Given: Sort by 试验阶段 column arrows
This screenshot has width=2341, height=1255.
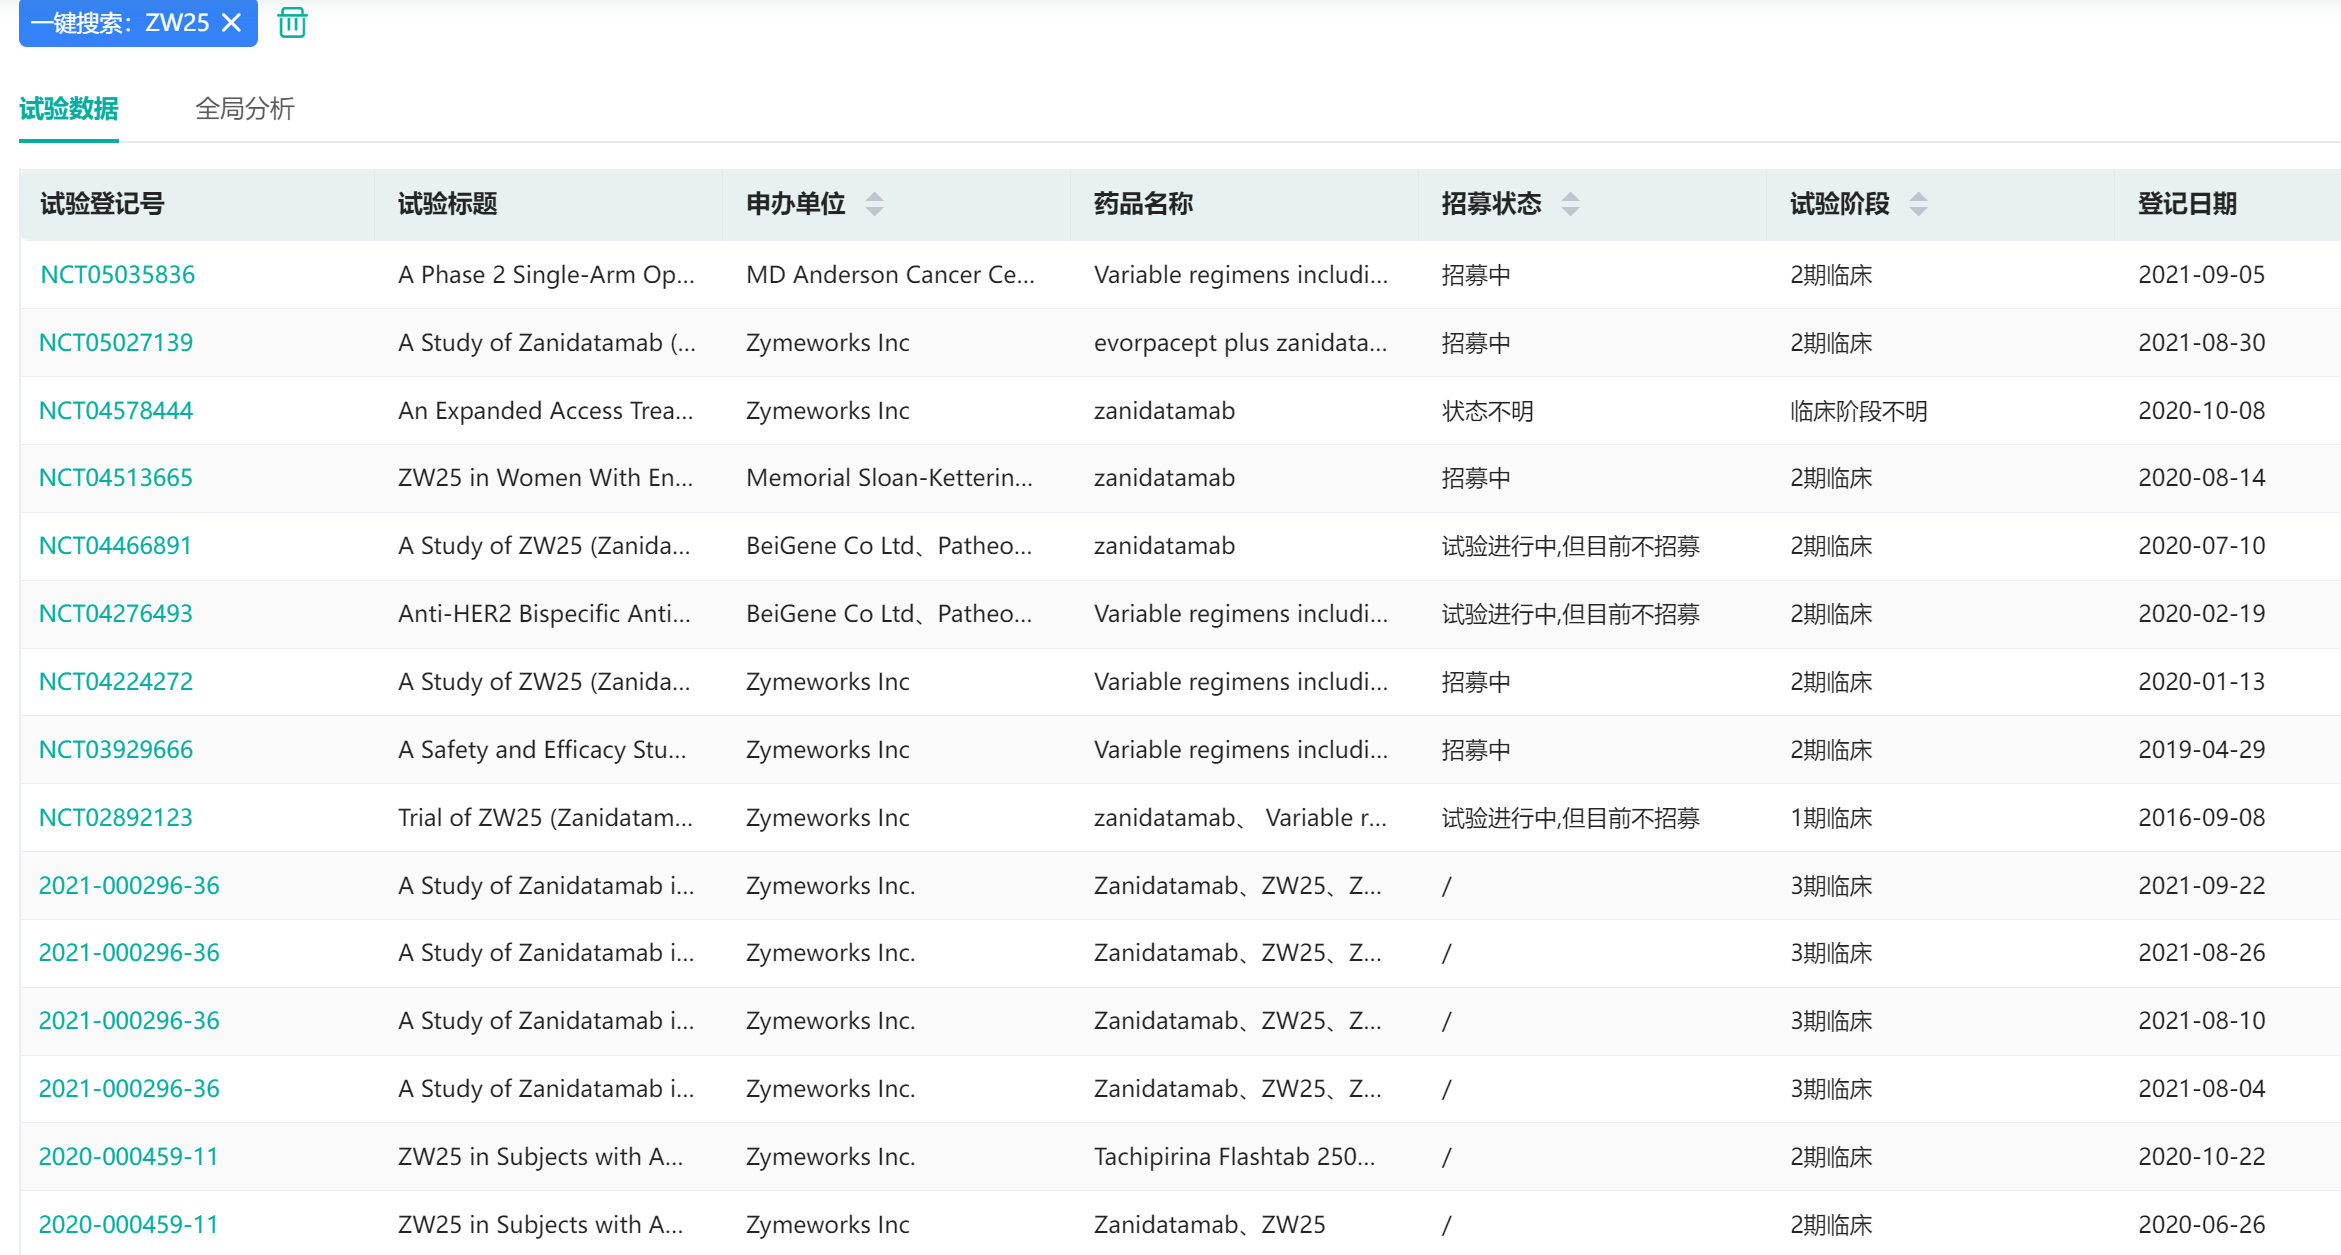Looking at the screenshot, I should point(1918,204).
